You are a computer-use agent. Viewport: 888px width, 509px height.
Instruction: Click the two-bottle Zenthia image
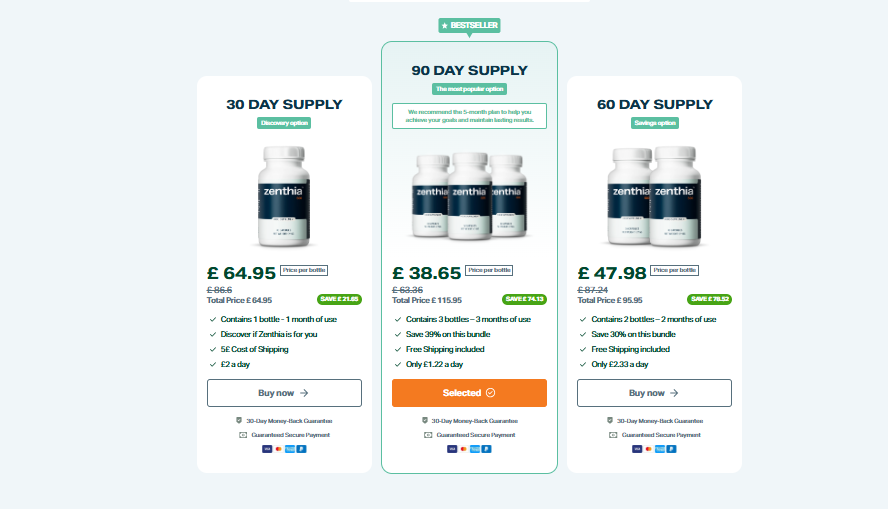[x=654, y=196]
